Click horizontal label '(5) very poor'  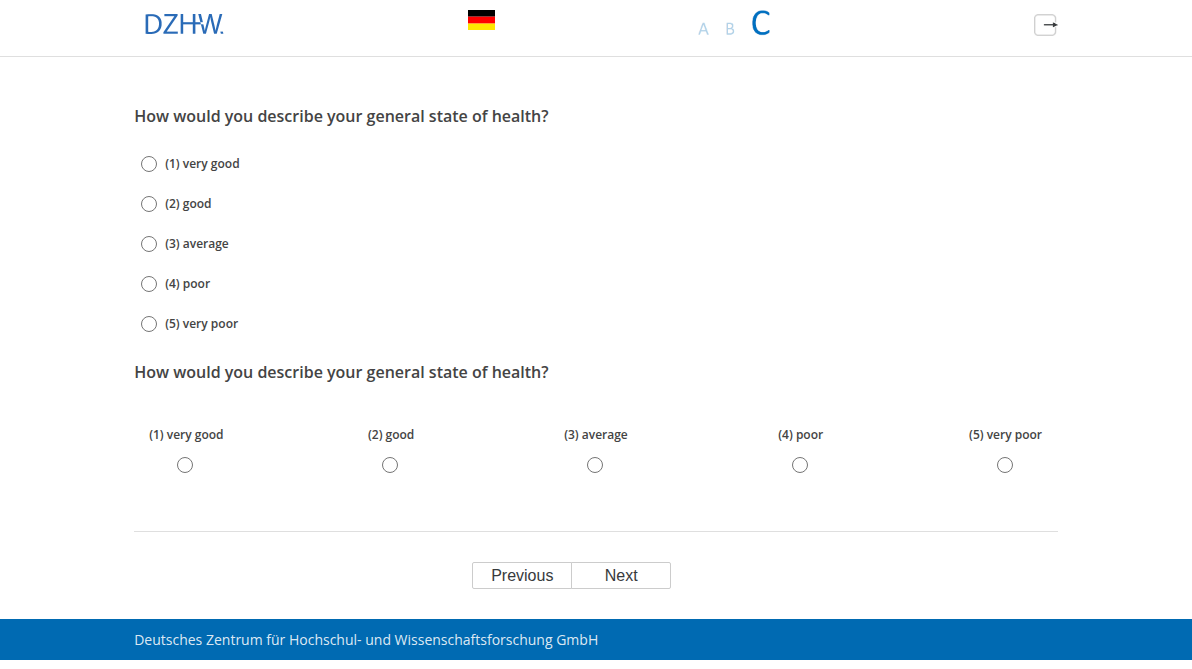[1005, 435]
